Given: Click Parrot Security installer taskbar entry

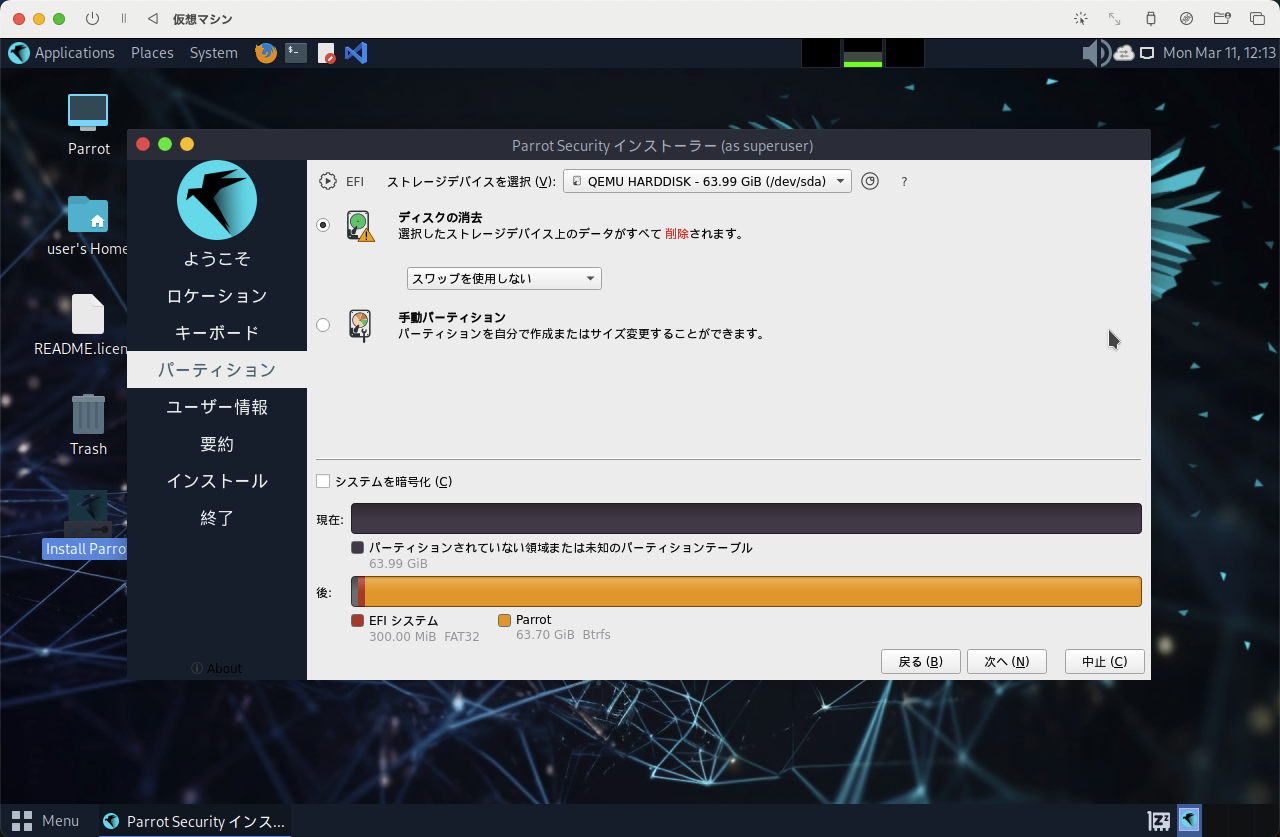Looking at the screenshot, I should click(195, 821).
